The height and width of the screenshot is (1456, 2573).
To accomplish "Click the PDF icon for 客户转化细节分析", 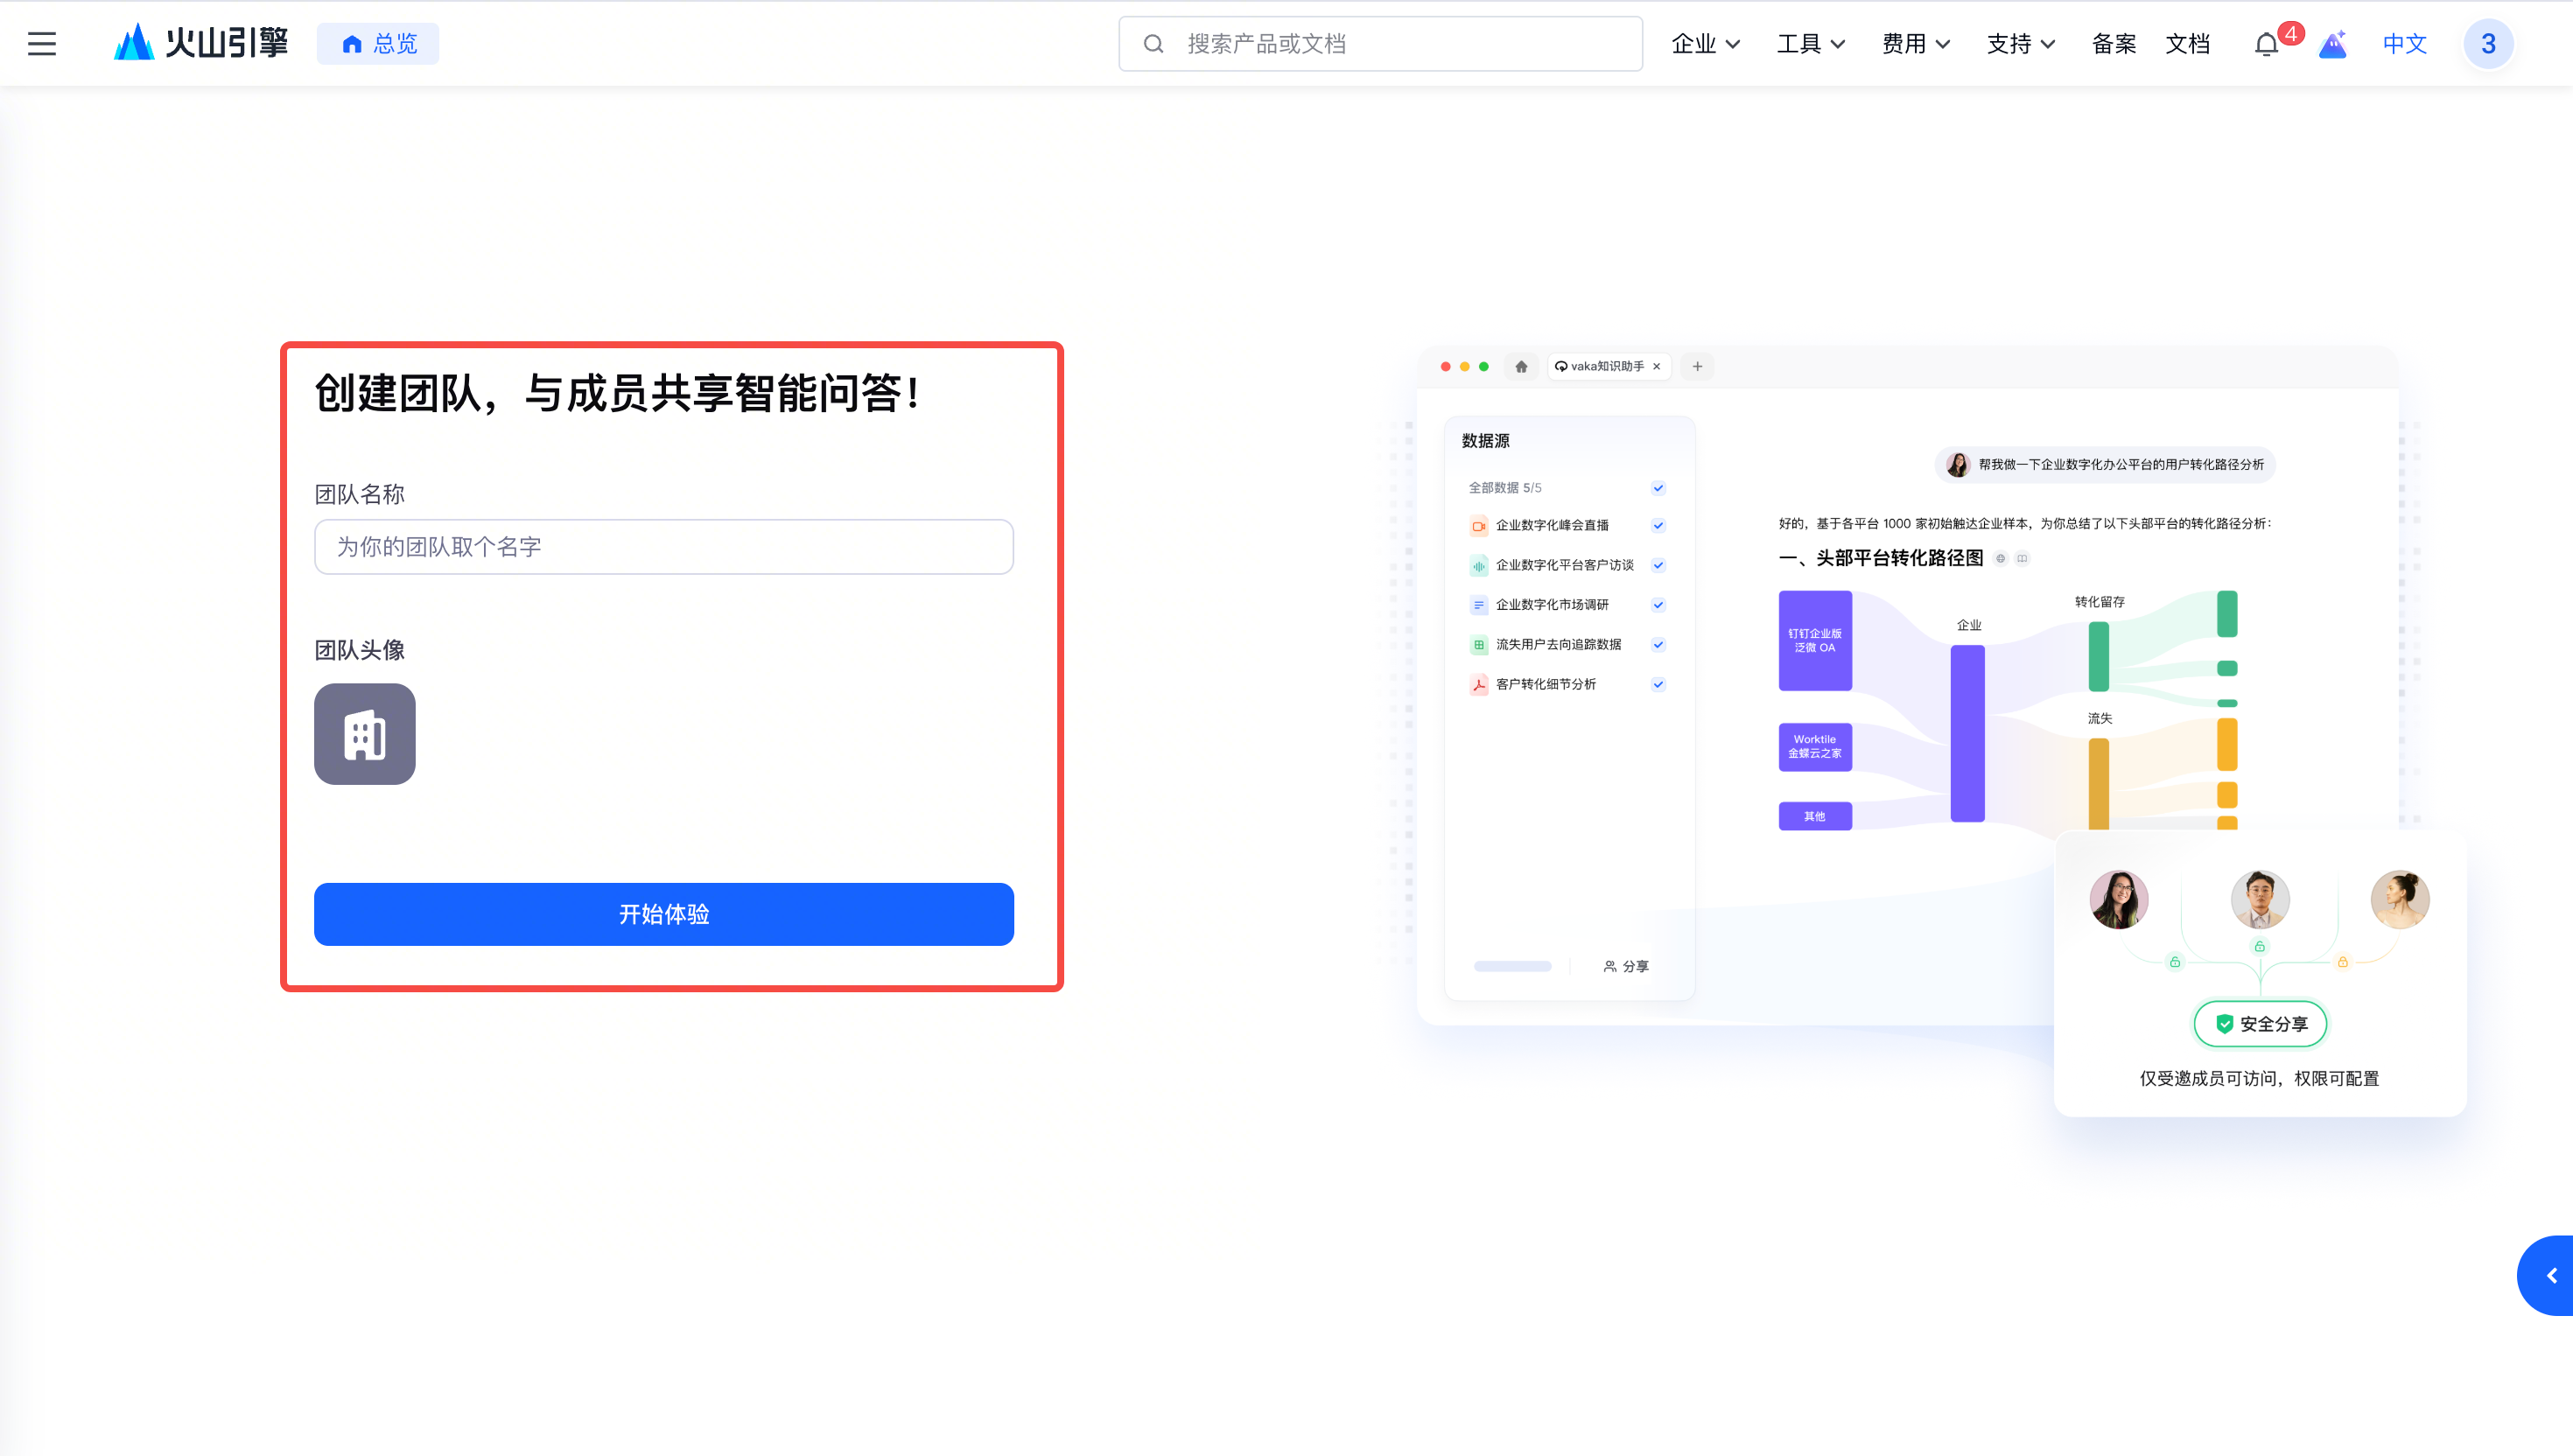I will click(x=1479, y=685).
